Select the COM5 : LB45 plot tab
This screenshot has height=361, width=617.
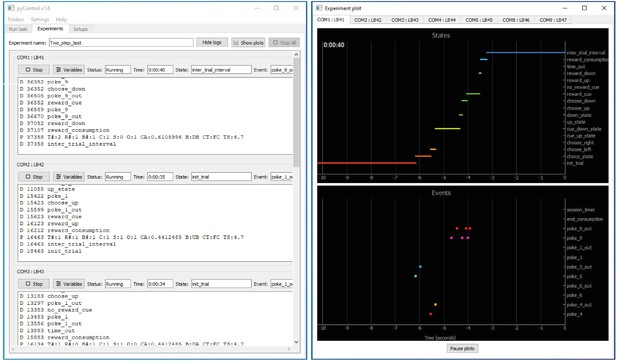[x=478, y=20]
